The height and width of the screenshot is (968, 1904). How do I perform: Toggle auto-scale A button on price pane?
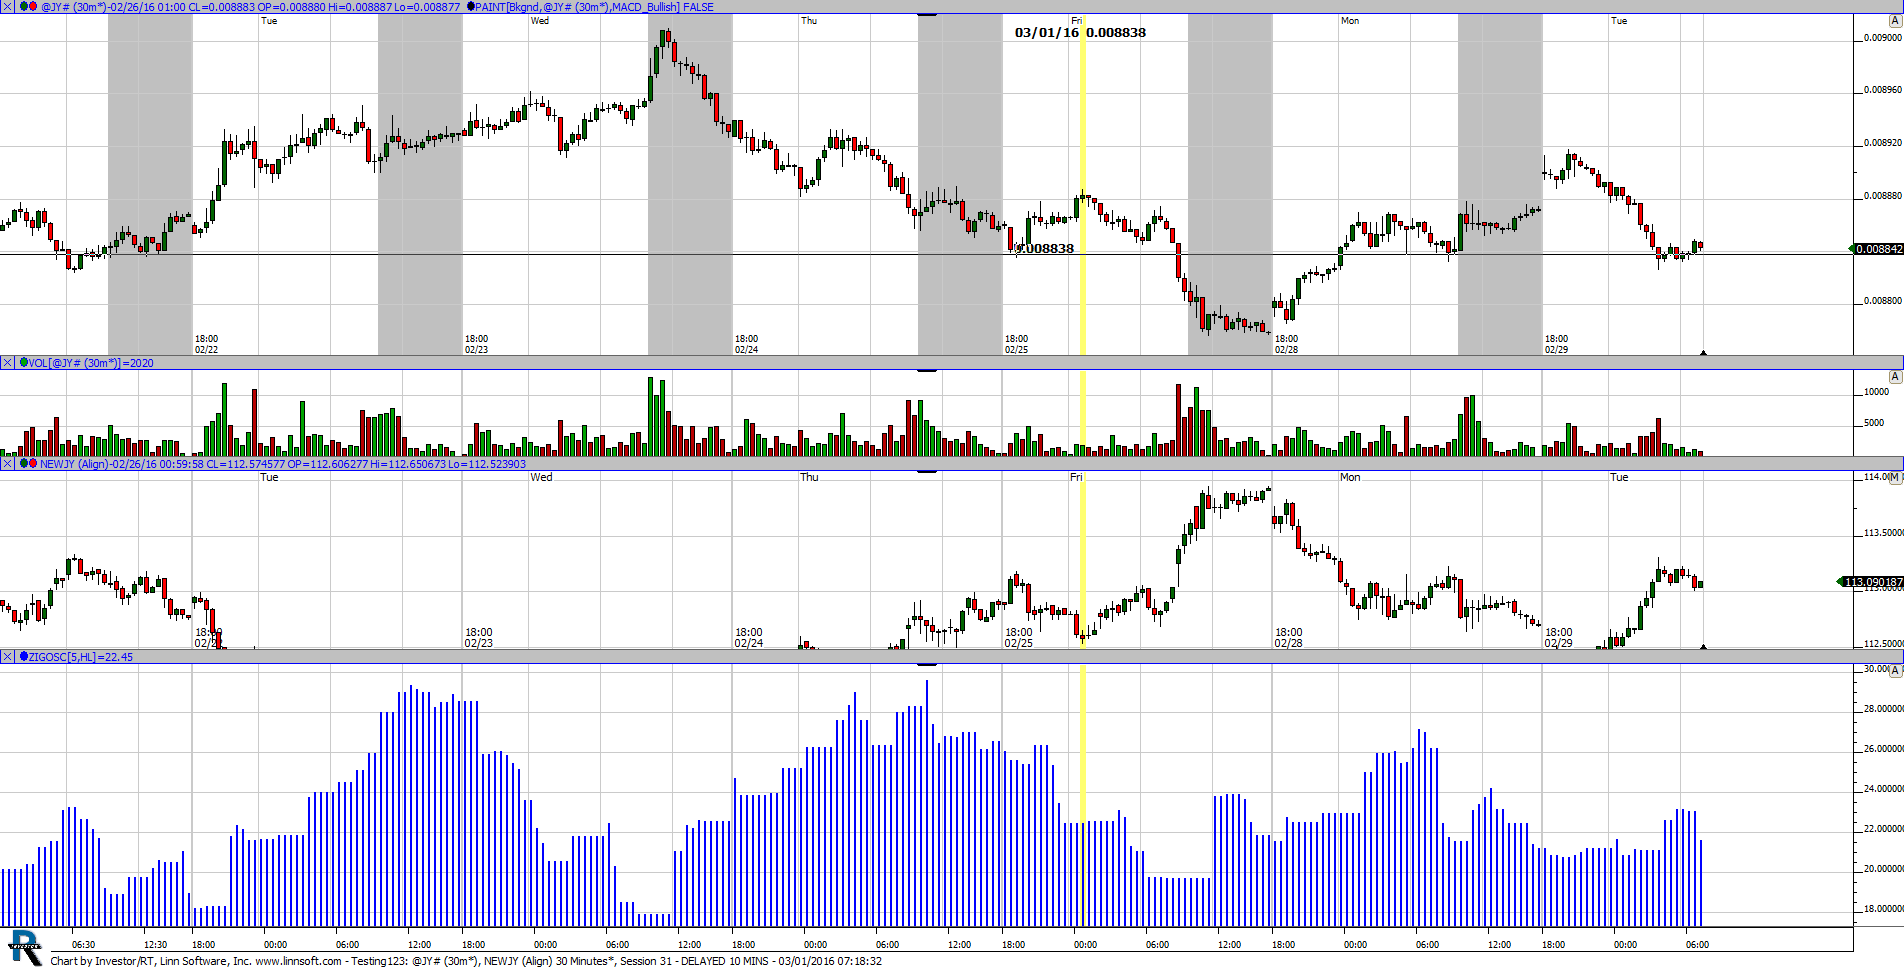click(1894, 21)
